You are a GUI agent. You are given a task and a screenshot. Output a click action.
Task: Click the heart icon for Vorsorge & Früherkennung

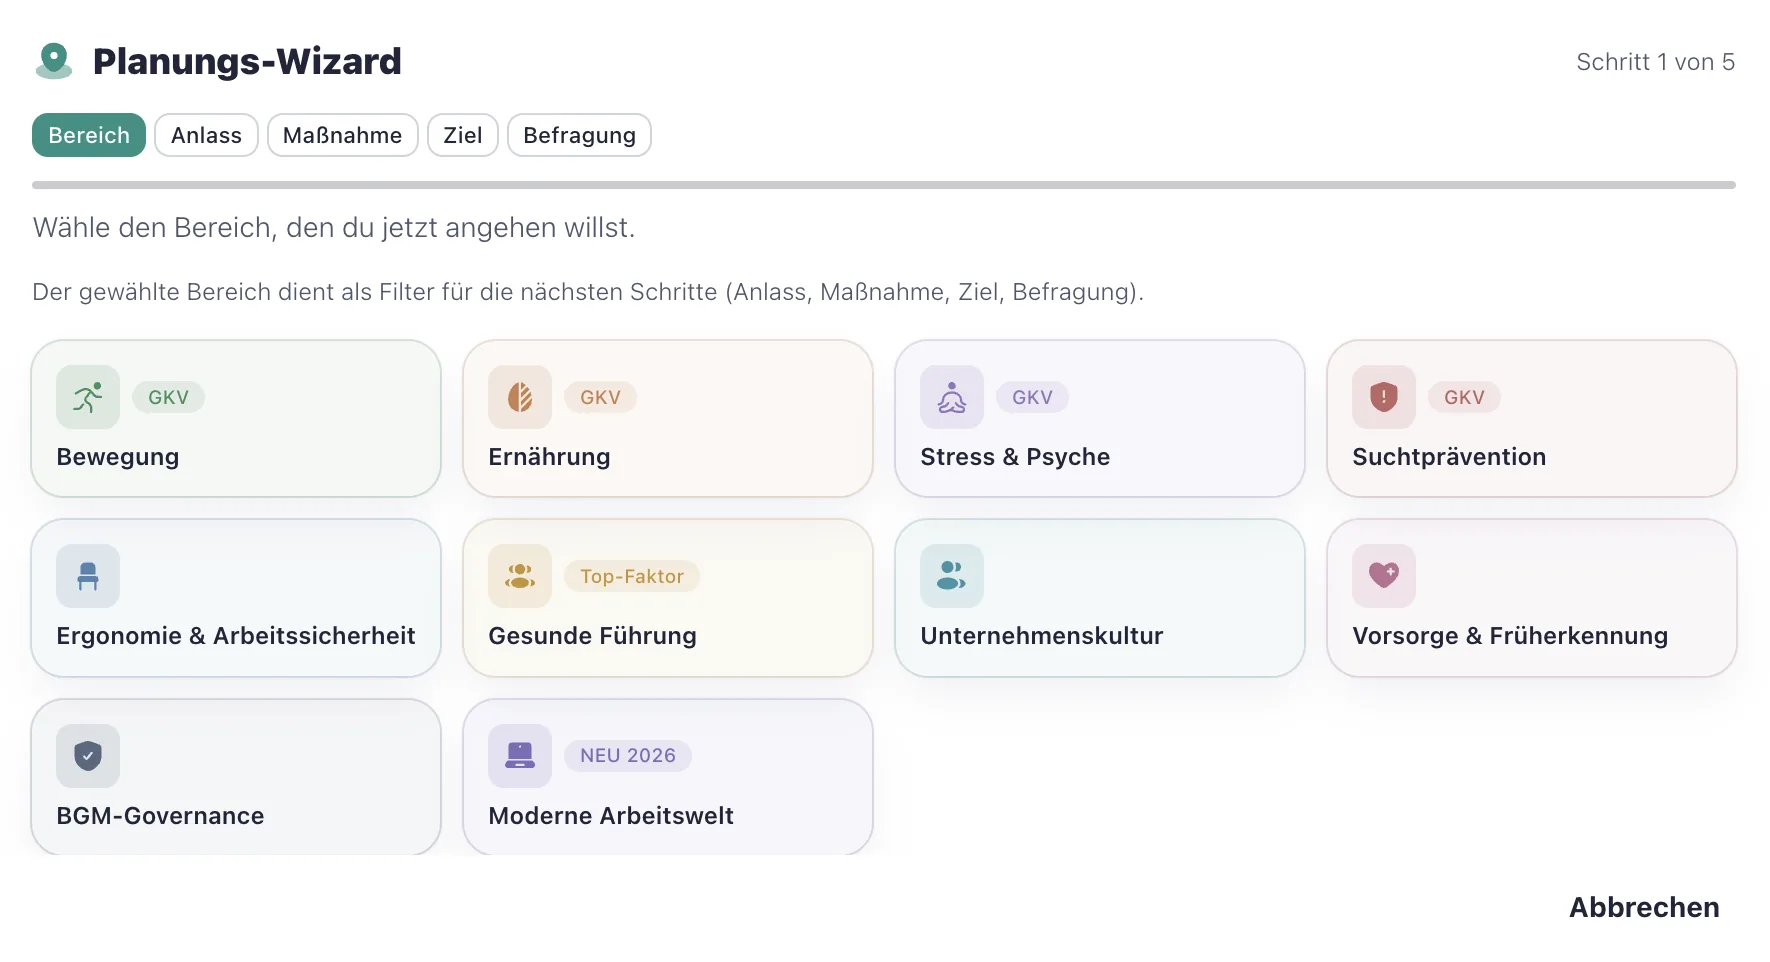(1384, 576)
